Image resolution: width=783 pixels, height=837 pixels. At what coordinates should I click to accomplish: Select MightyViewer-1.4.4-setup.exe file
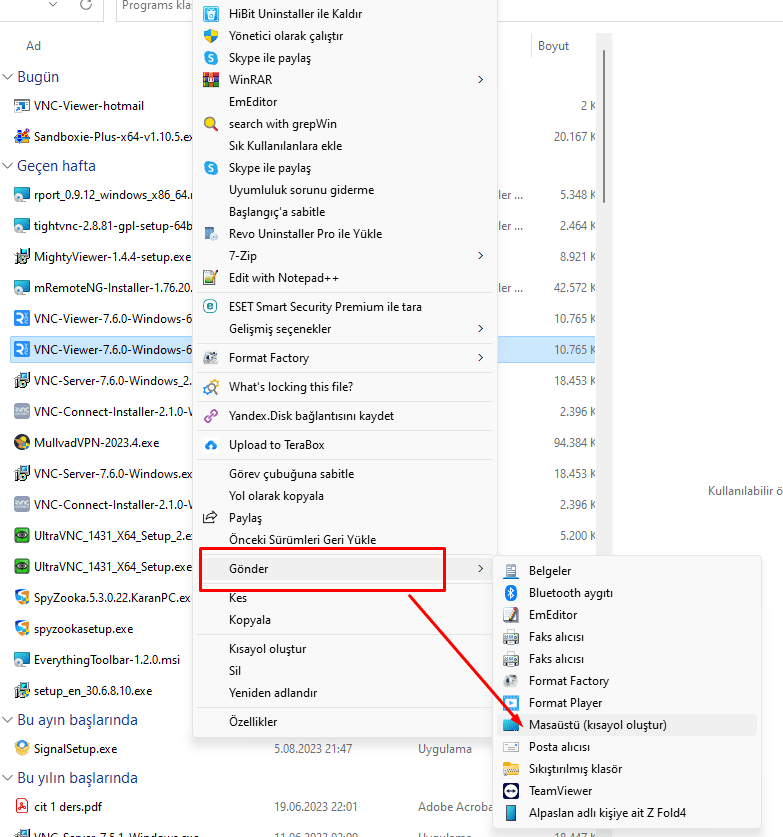[x=112, y=257]
